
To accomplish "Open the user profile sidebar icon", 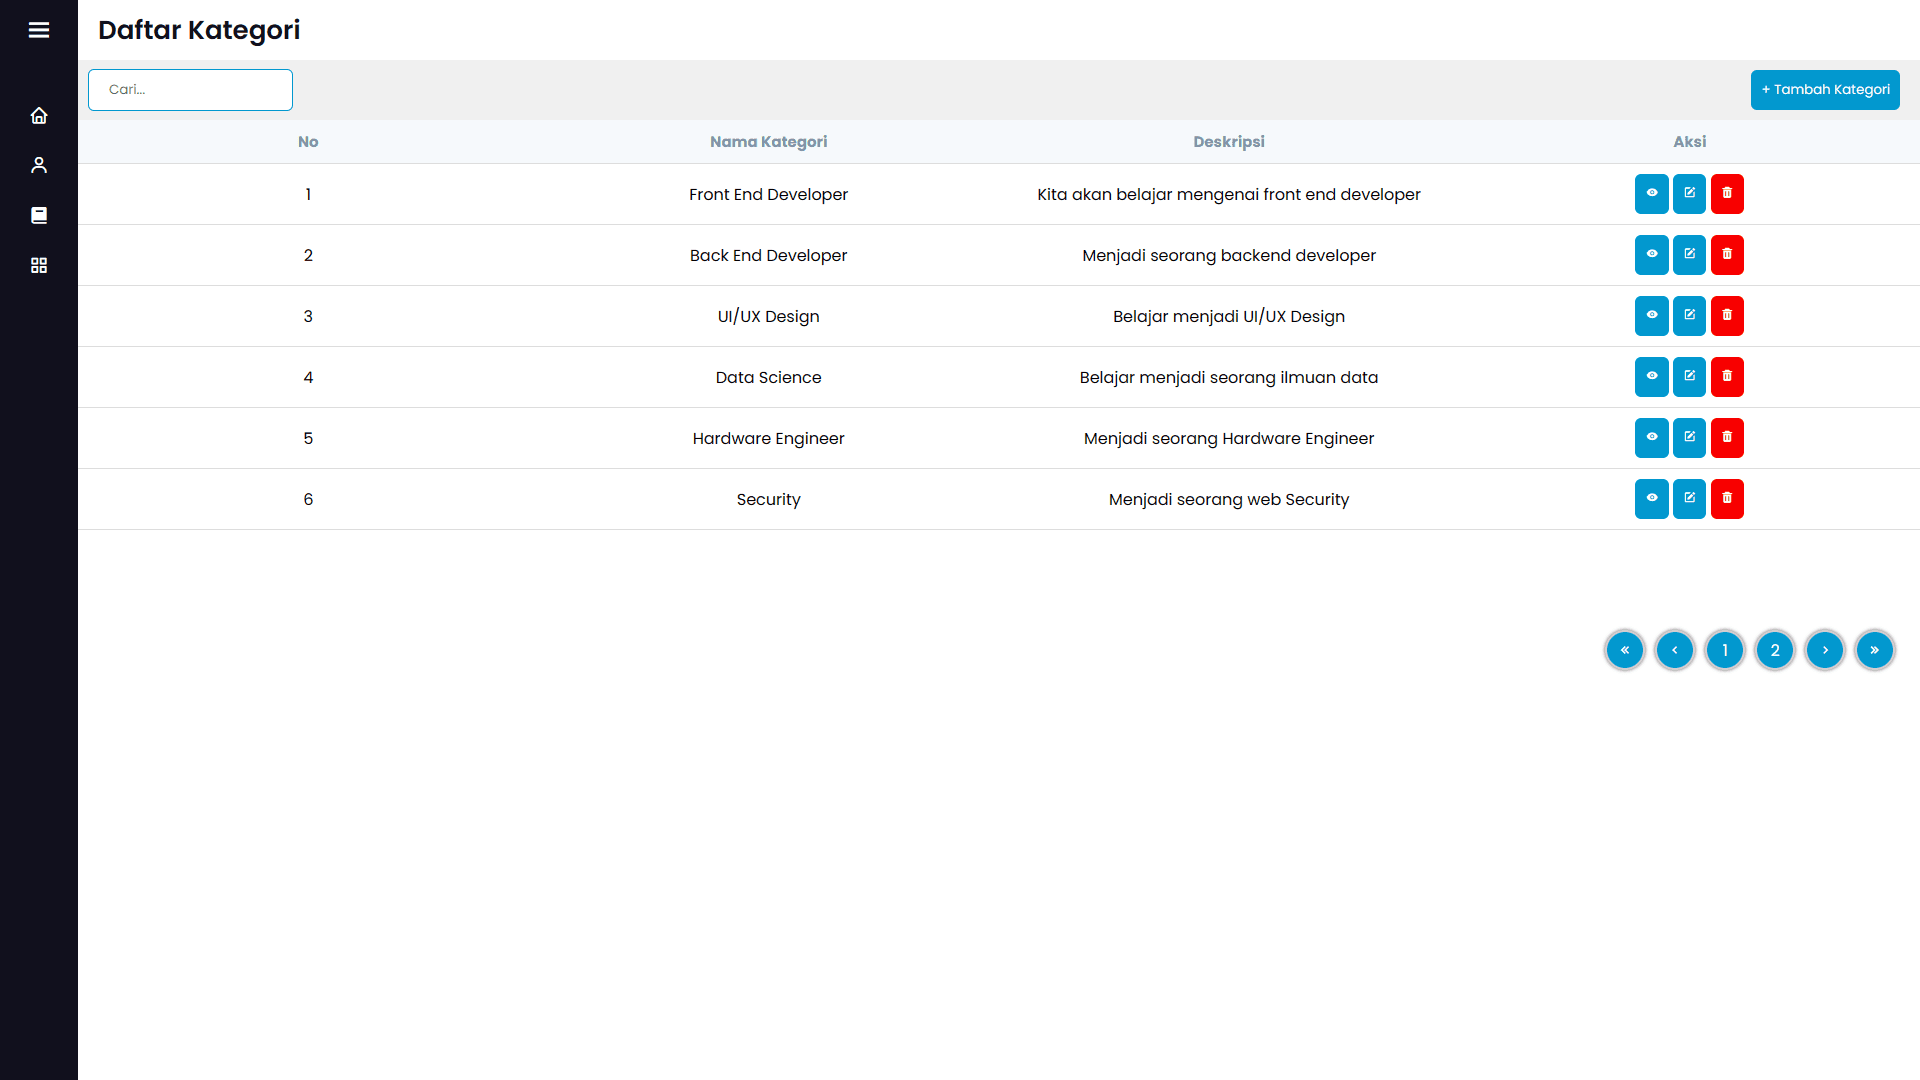I will 39,165.
